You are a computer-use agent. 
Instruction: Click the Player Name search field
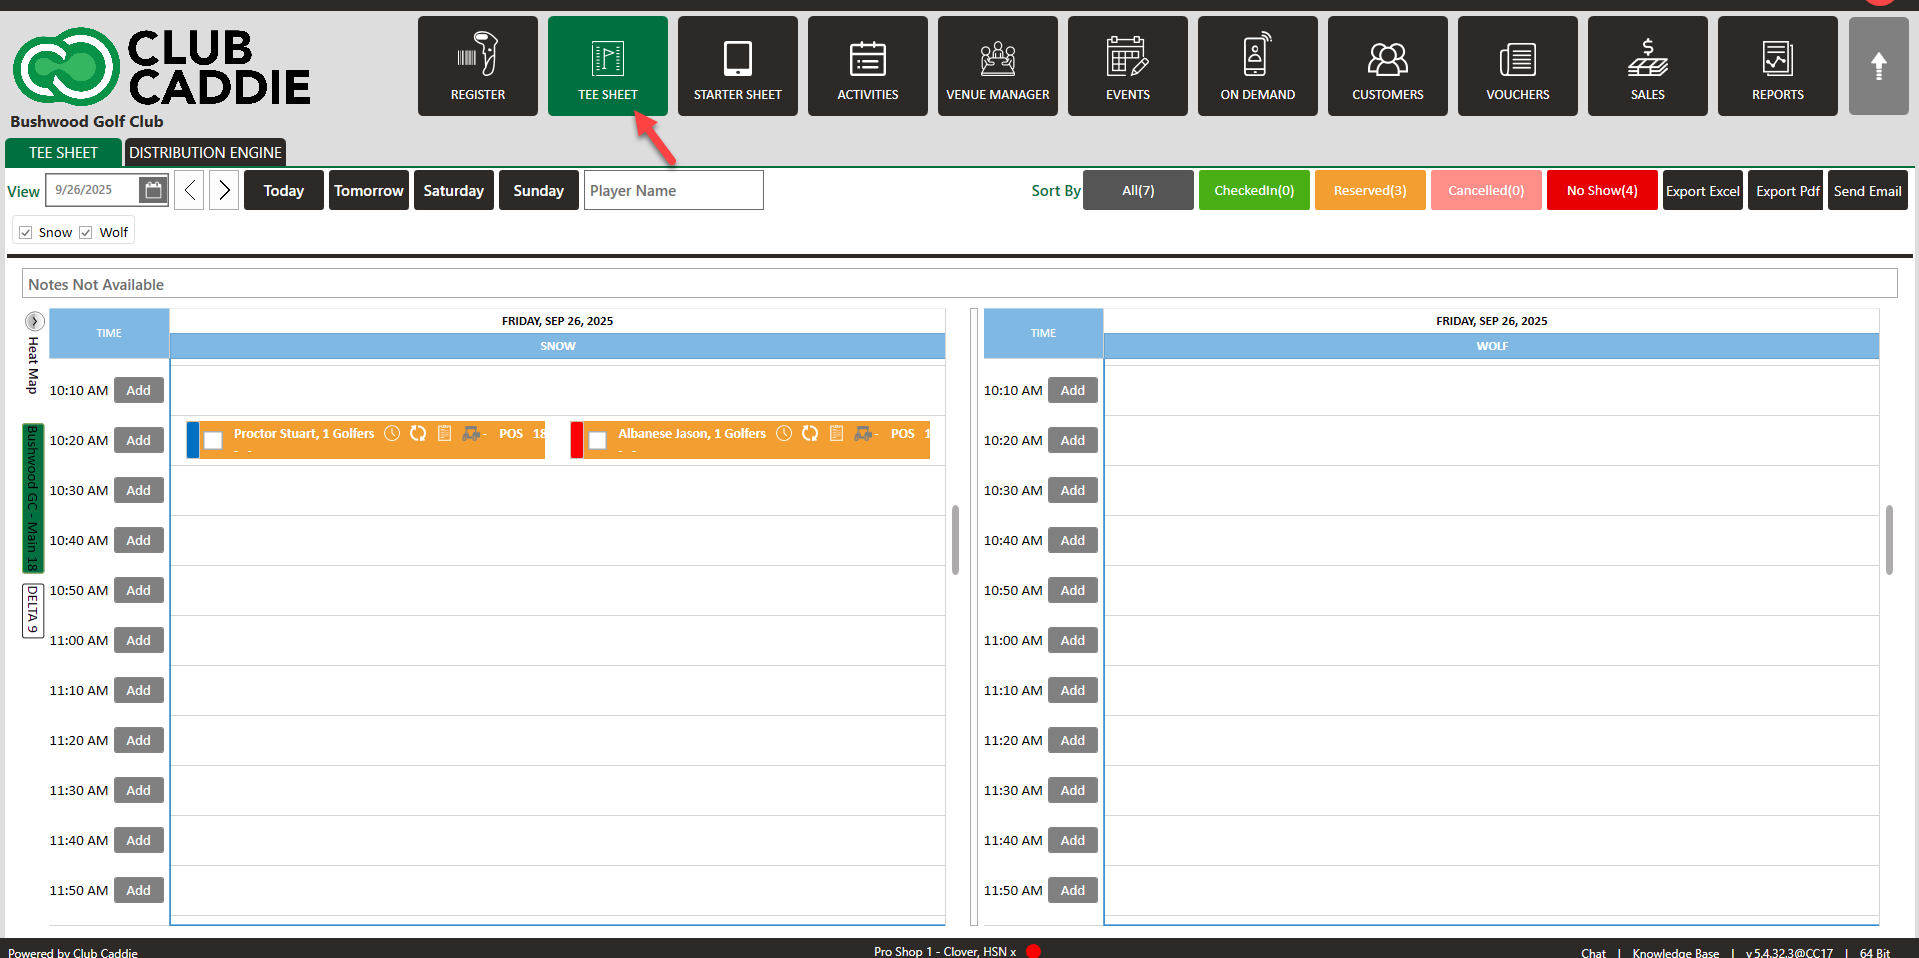click(673, 190)
